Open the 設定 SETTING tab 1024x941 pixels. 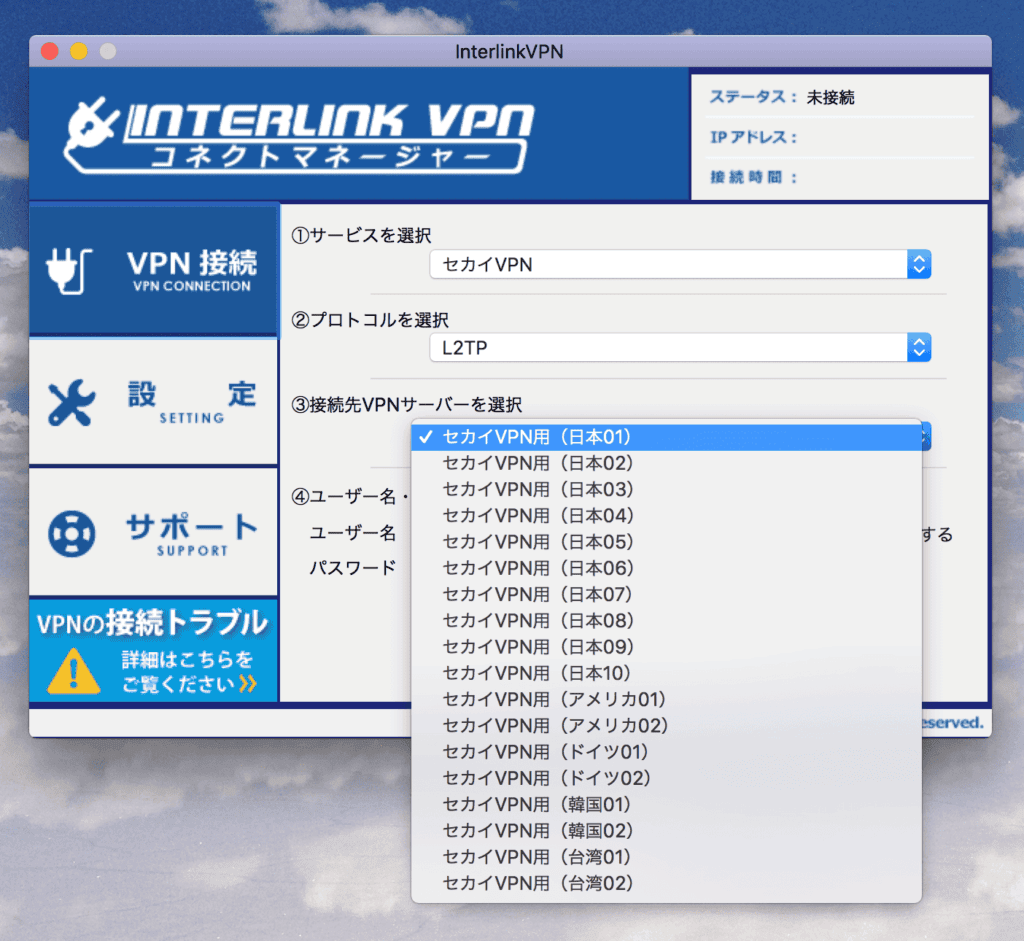coord(154,402)
